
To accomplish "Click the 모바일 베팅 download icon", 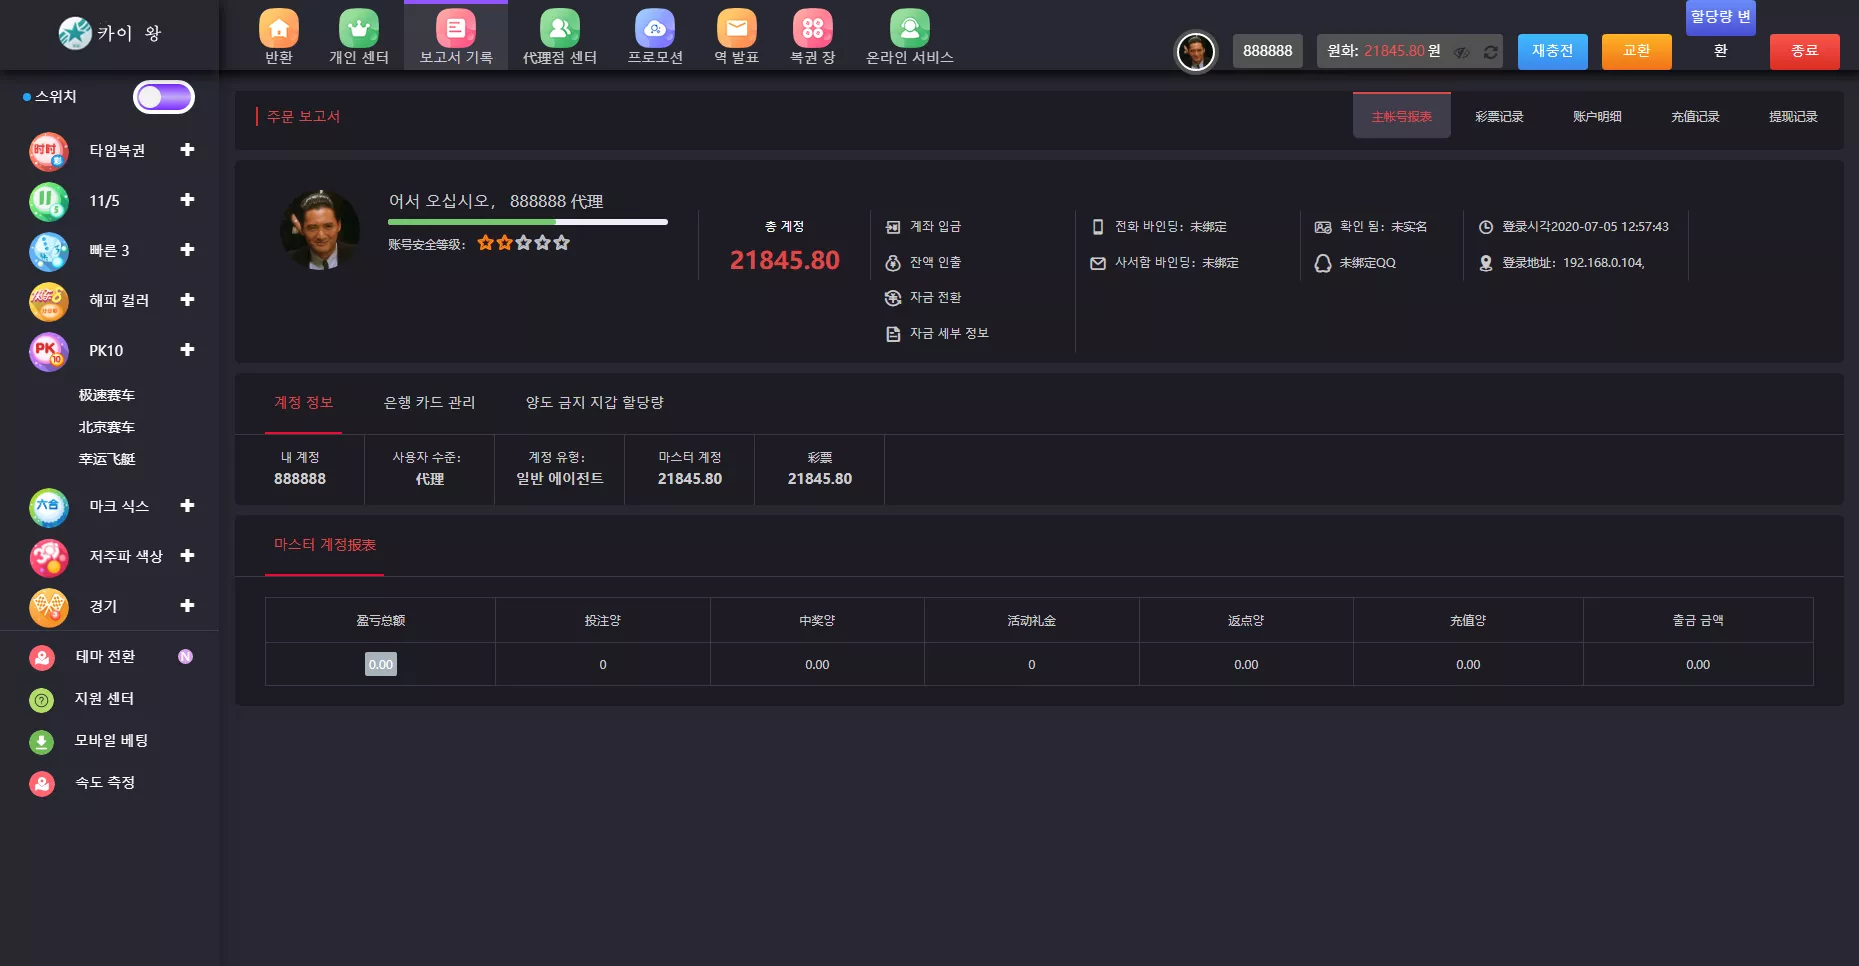I will pyautogui.click(x=42, y=741).
